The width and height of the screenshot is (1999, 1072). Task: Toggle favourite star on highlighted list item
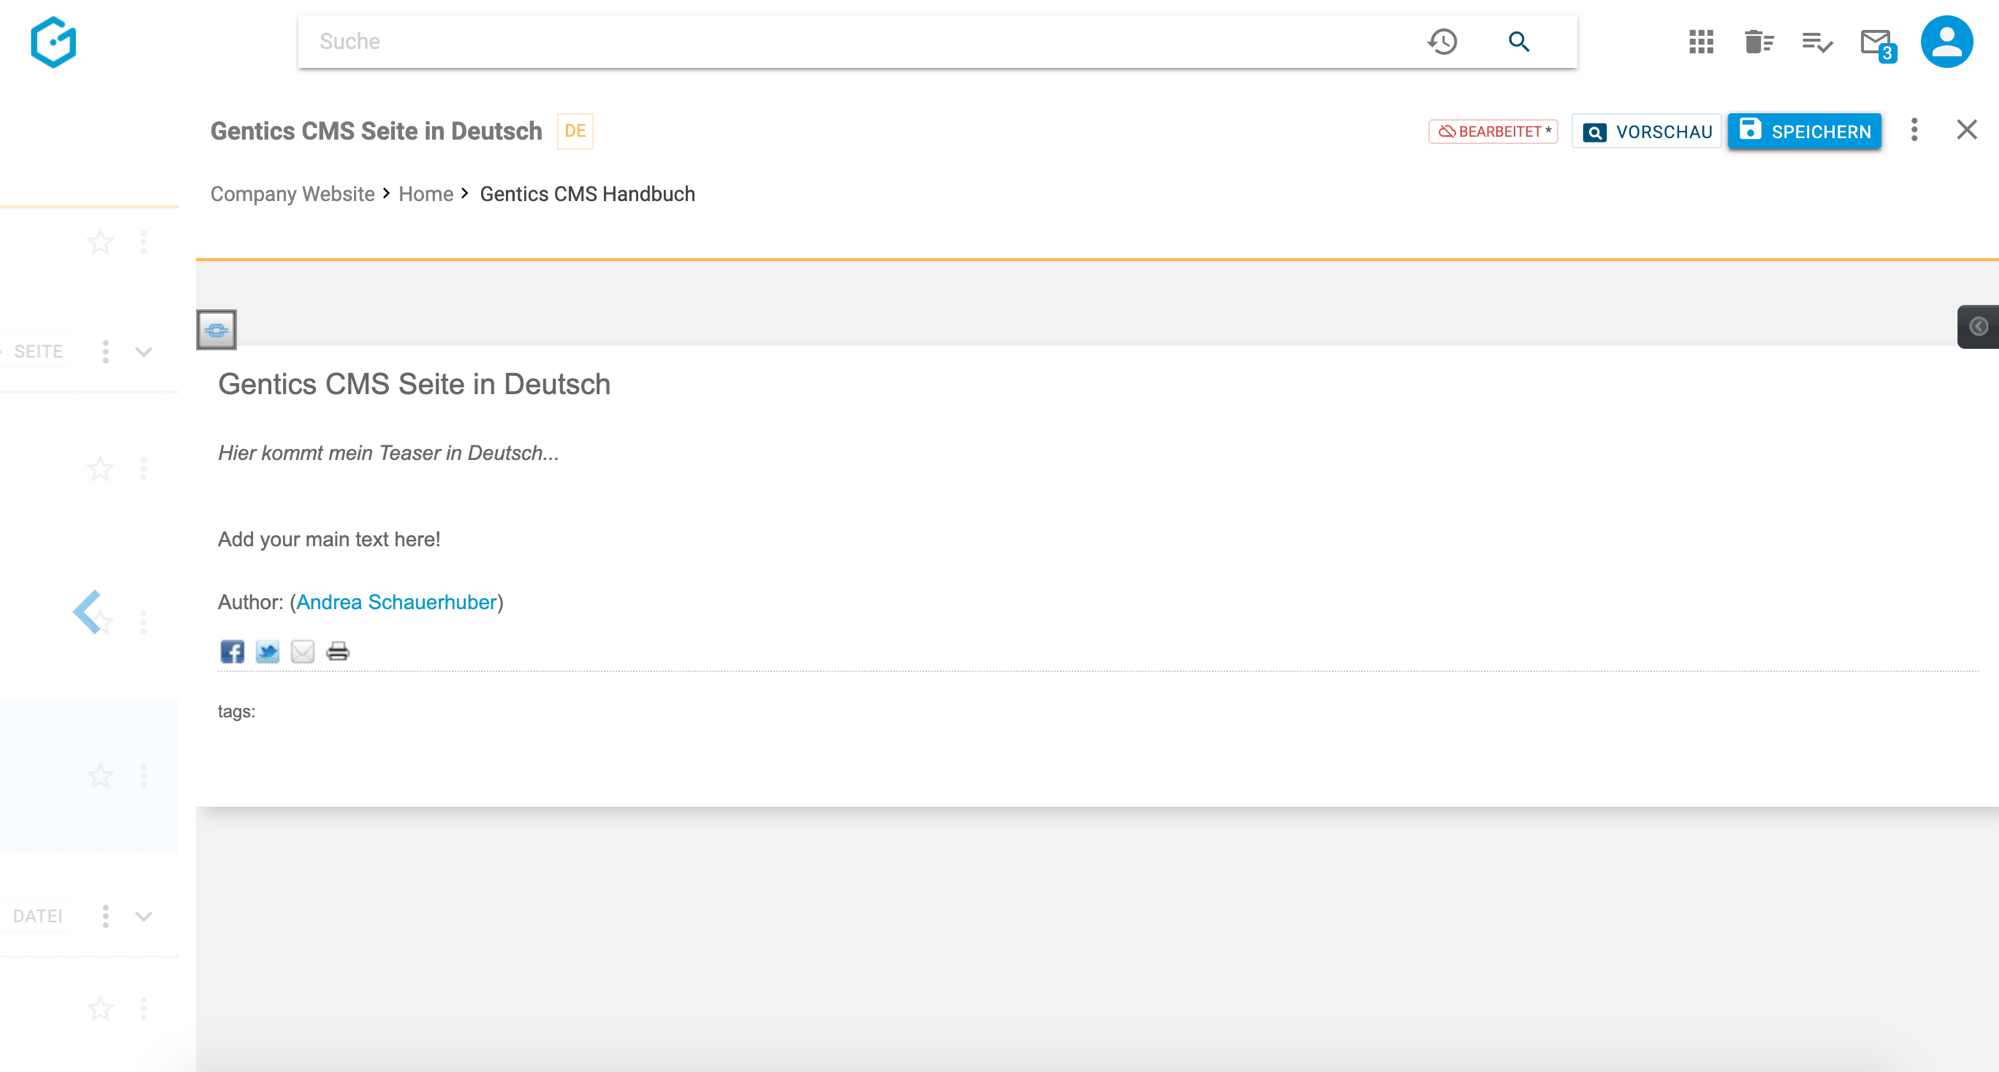[x=100, y=776]
